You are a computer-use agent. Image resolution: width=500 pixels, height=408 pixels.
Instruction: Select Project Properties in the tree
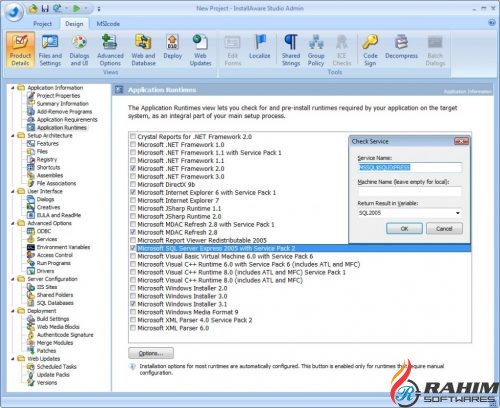[x=58, y=96]
